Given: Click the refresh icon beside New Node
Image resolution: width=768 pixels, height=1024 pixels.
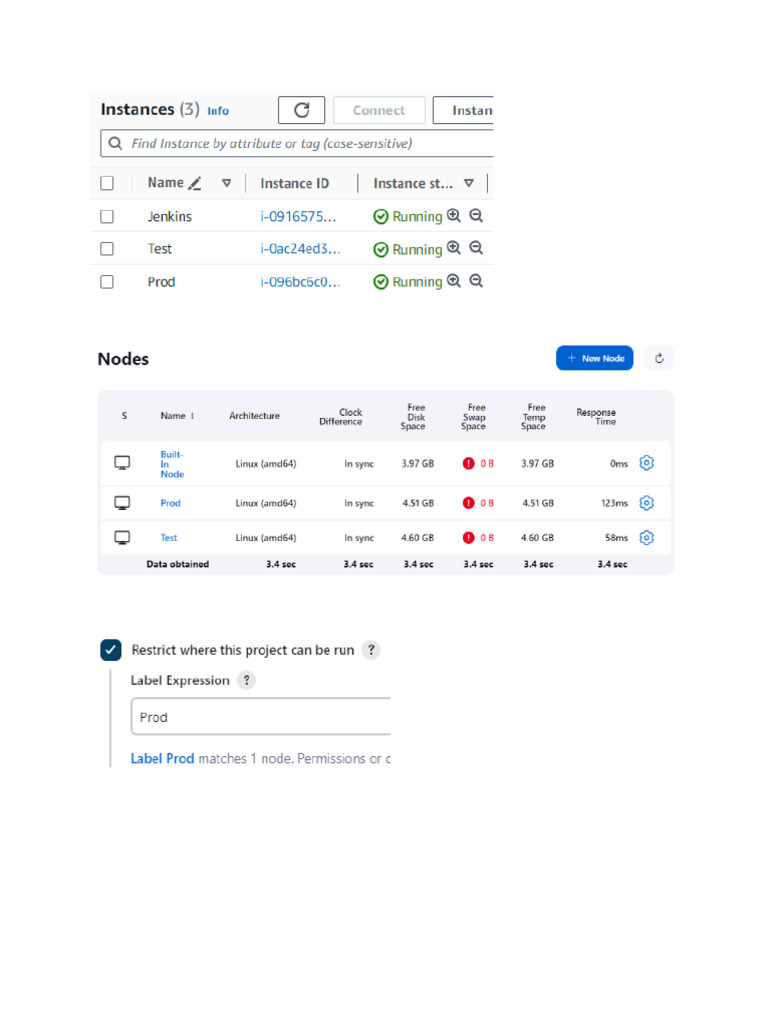Looking at the screenshot, I should [659, 358].
